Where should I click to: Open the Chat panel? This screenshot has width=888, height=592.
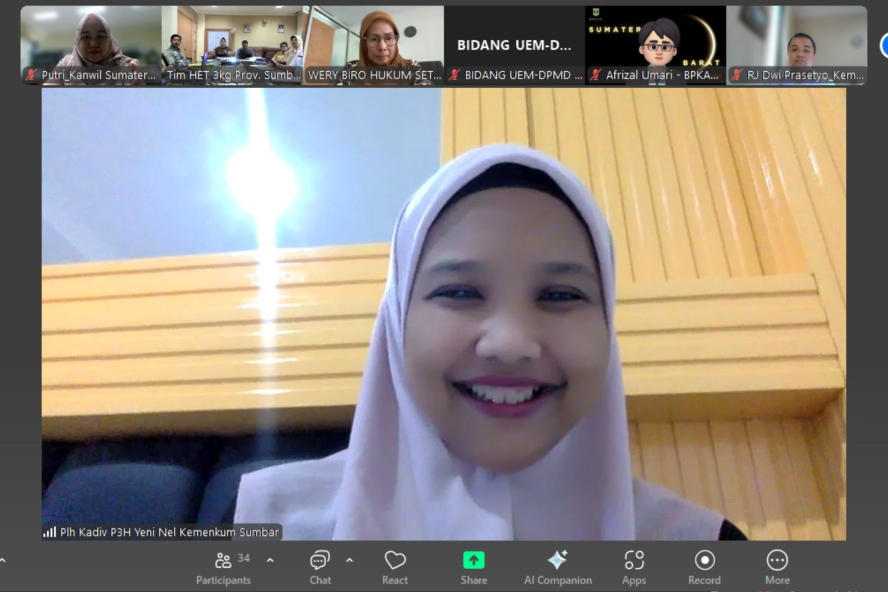click(320, 567)
